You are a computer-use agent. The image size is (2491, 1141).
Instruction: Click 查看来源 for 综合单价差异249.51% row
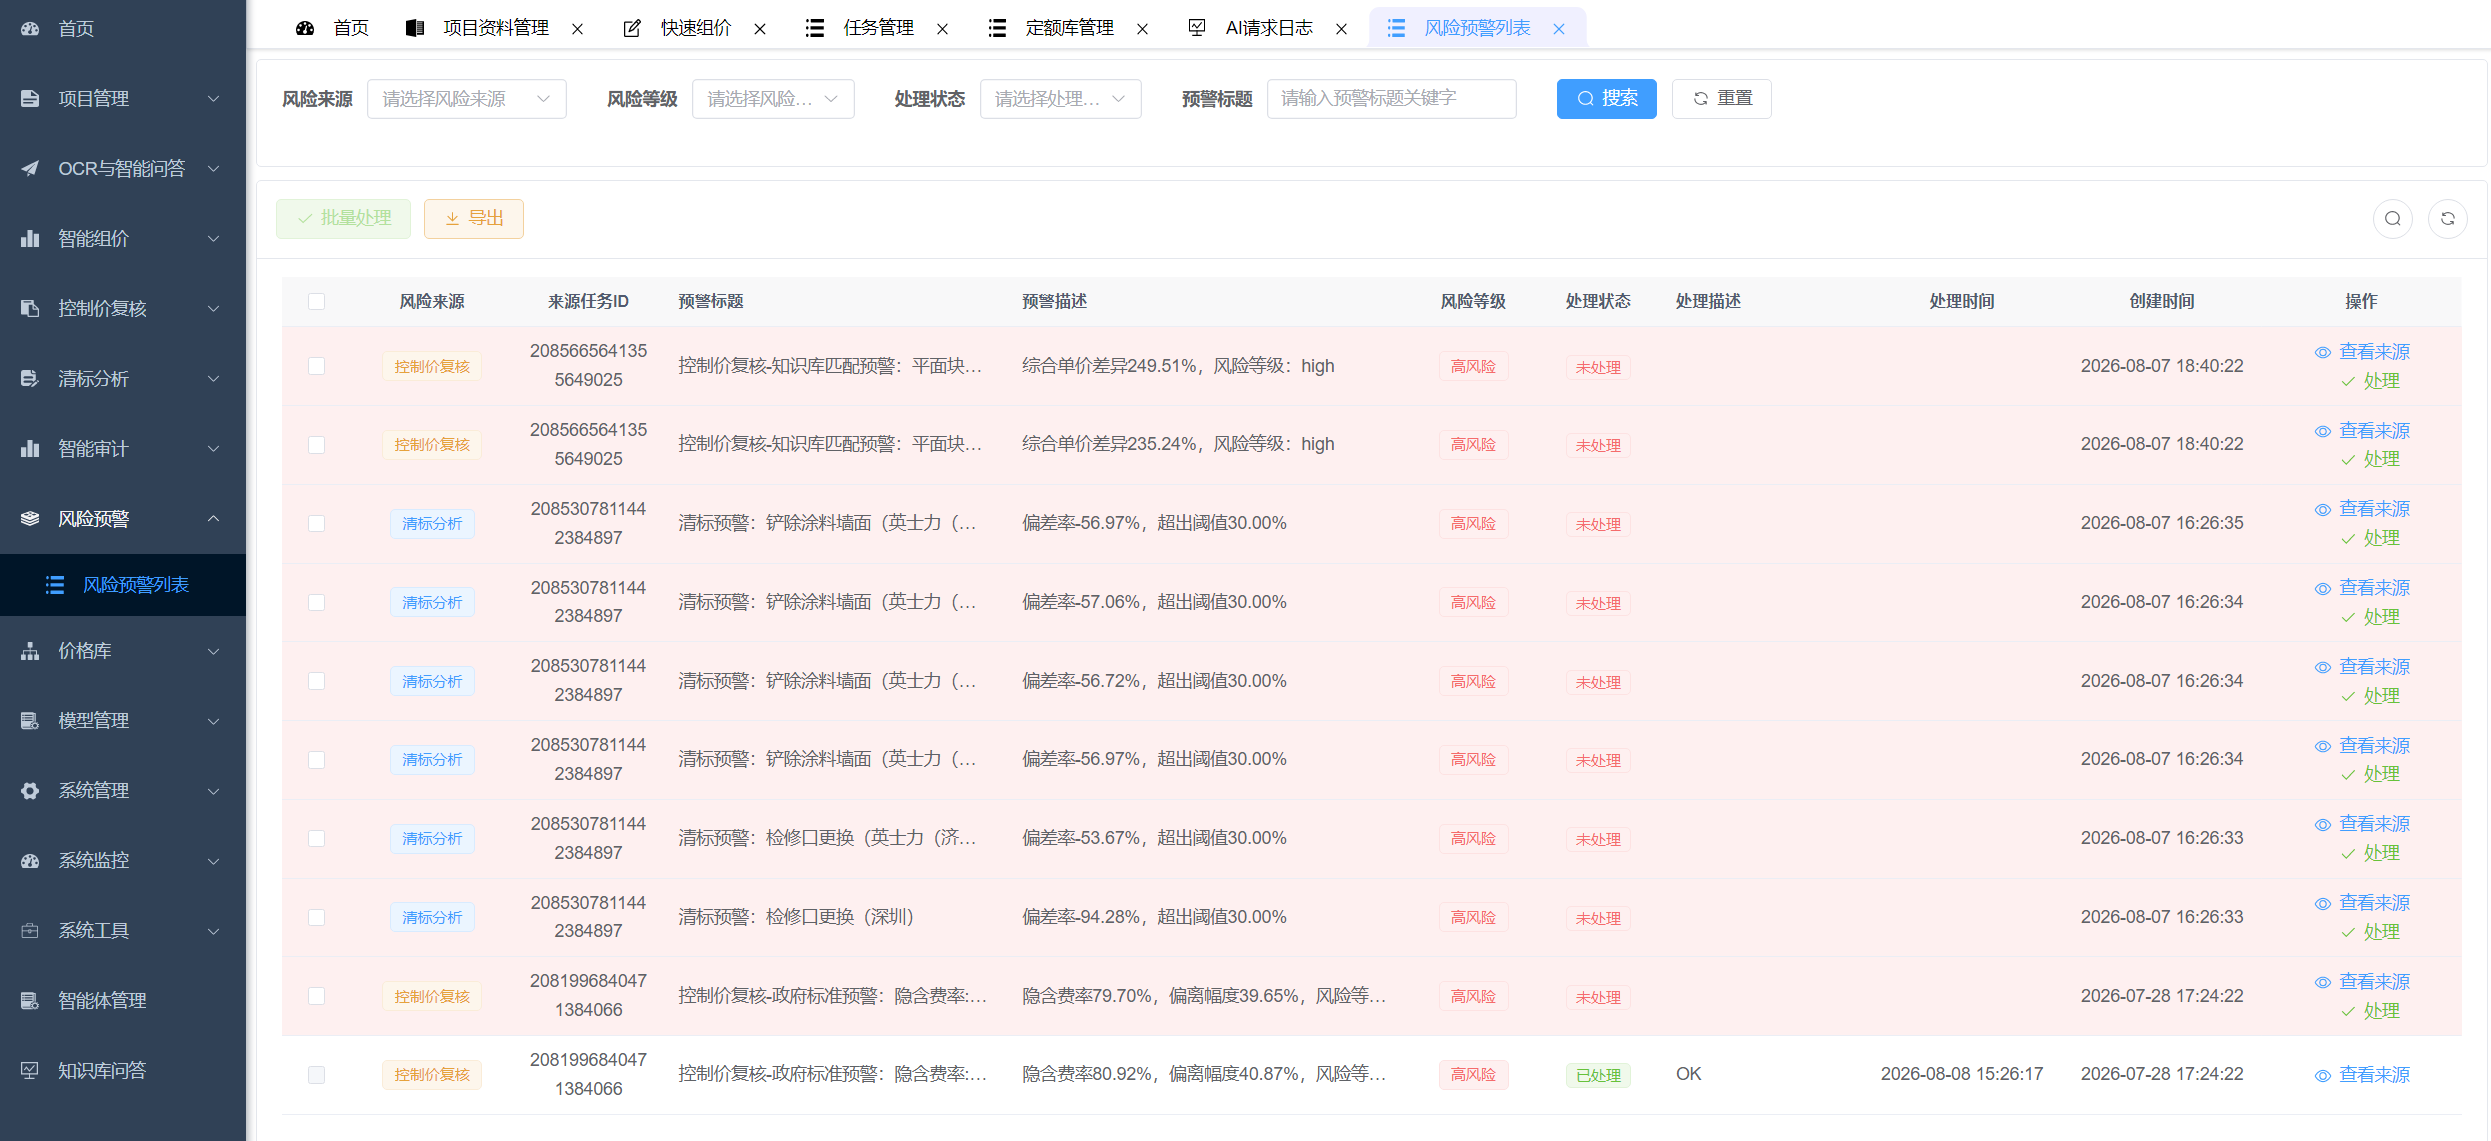click(2362, 352)
